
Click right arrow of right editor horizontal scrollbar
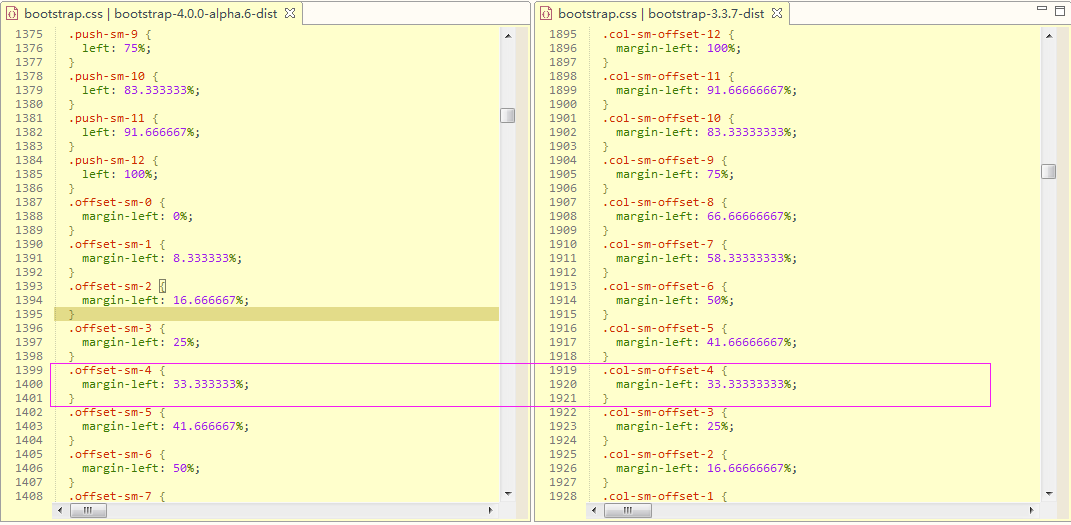1031,510
